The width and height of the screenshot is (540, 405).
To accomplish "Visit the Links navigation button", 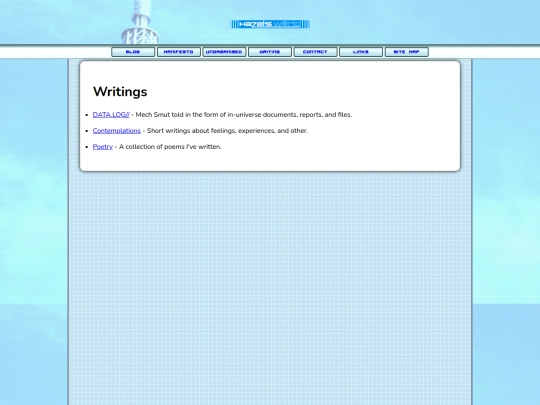I will point(361,52).
